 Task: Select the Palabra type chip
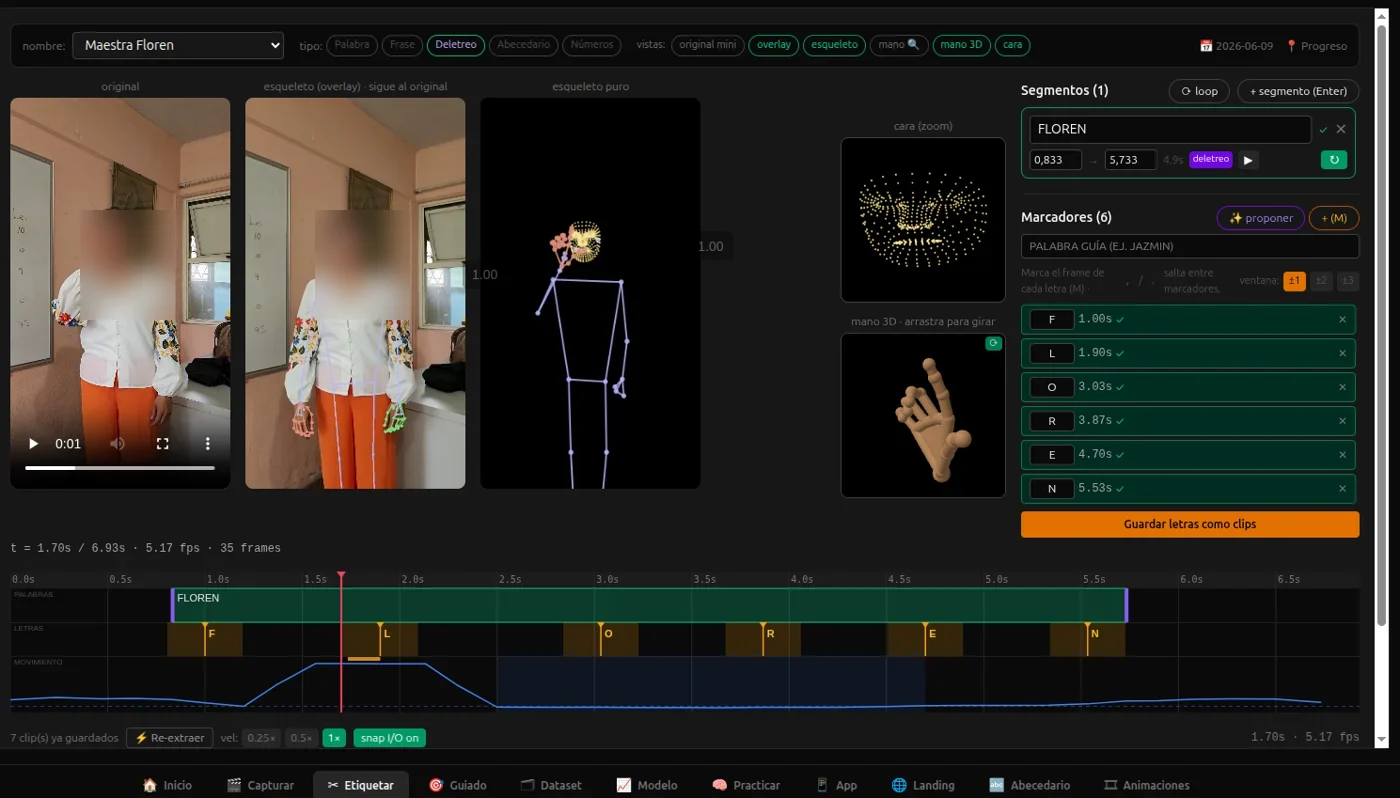(x=352, y=45)
